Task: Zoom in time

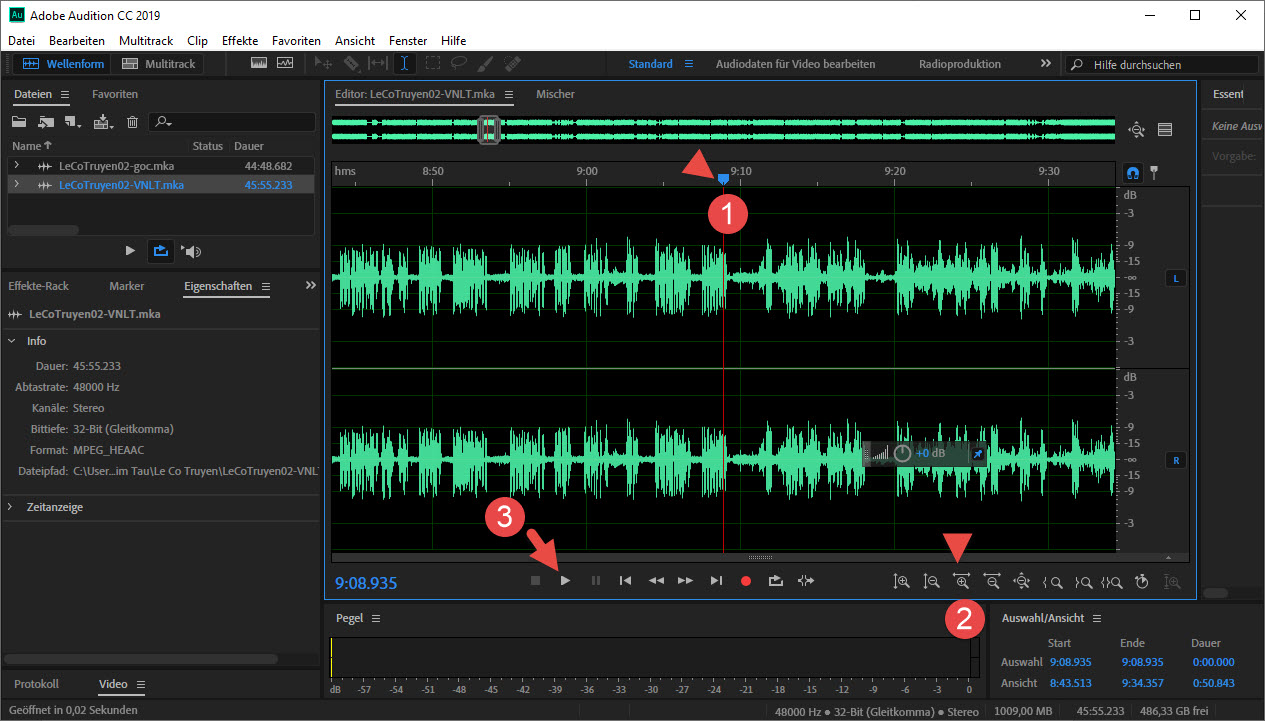Action: click(962, 580)
